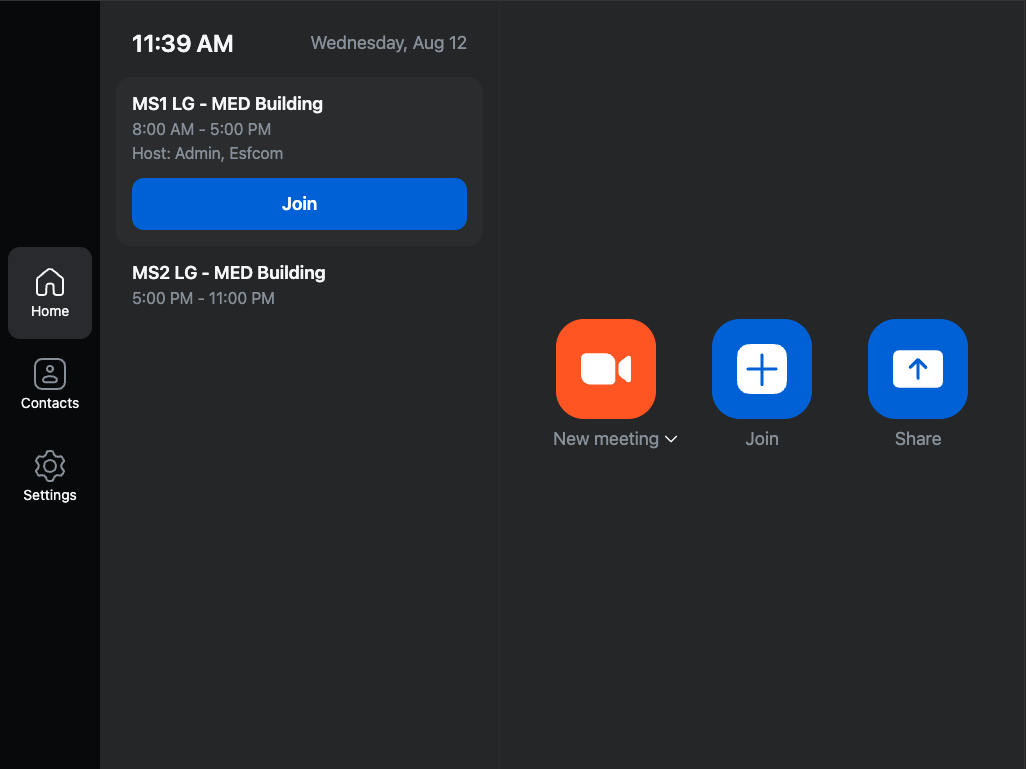Image resolution: width=1026 pixels, height=769 pixels.
Task: Click the New meeting text label
Action: pos(606,438)
